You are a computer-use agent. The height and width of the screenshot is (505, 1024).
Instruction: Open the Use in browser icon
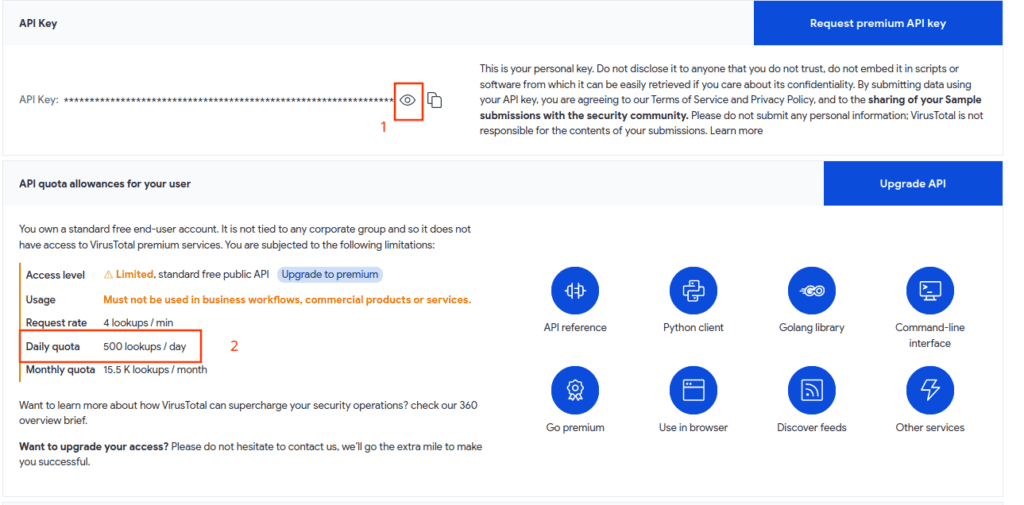point(693,391)
